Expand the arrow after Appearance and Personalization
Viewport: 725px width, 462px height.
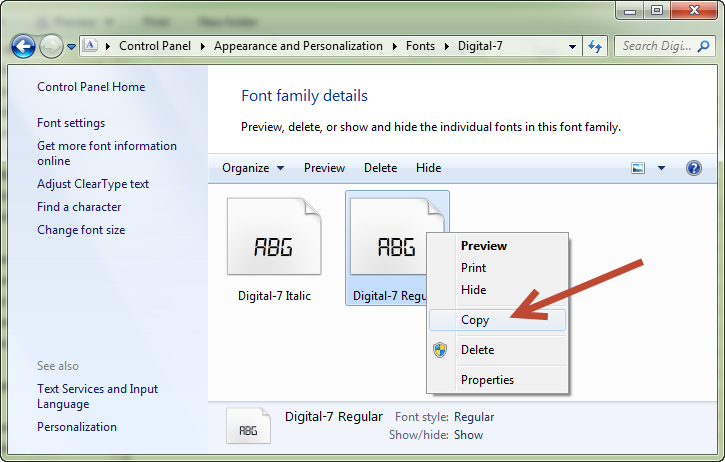click(395, 46)
